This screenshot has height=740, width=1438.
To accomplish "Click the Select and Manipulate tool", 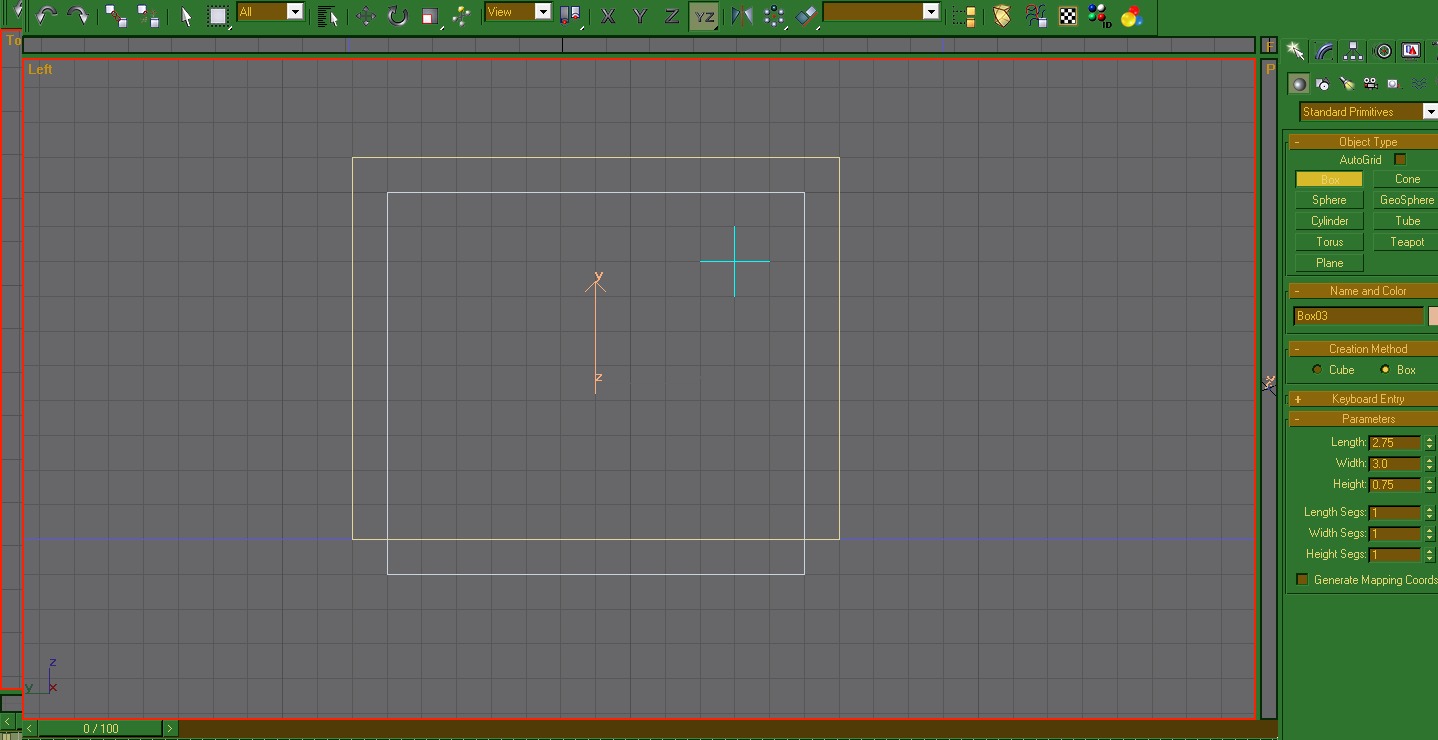I will [461, 15].
